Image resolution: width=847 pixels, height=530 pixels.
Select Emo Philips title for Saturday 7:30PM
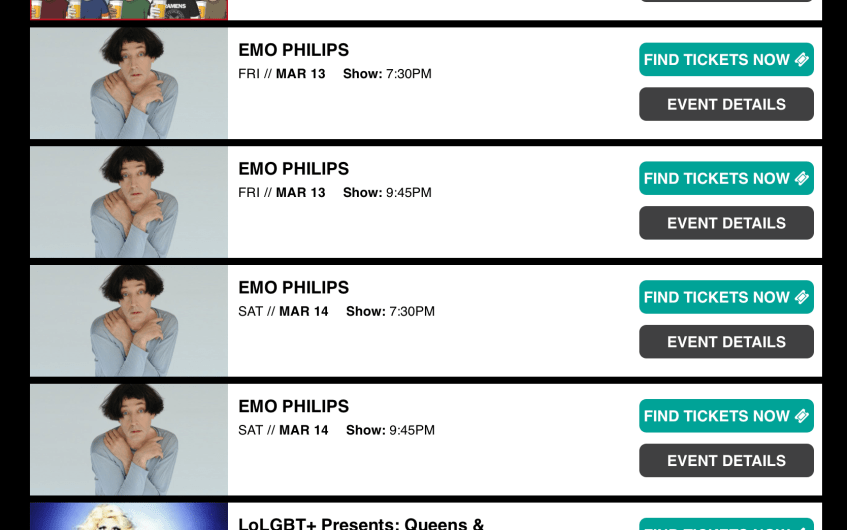pos(293,288)
